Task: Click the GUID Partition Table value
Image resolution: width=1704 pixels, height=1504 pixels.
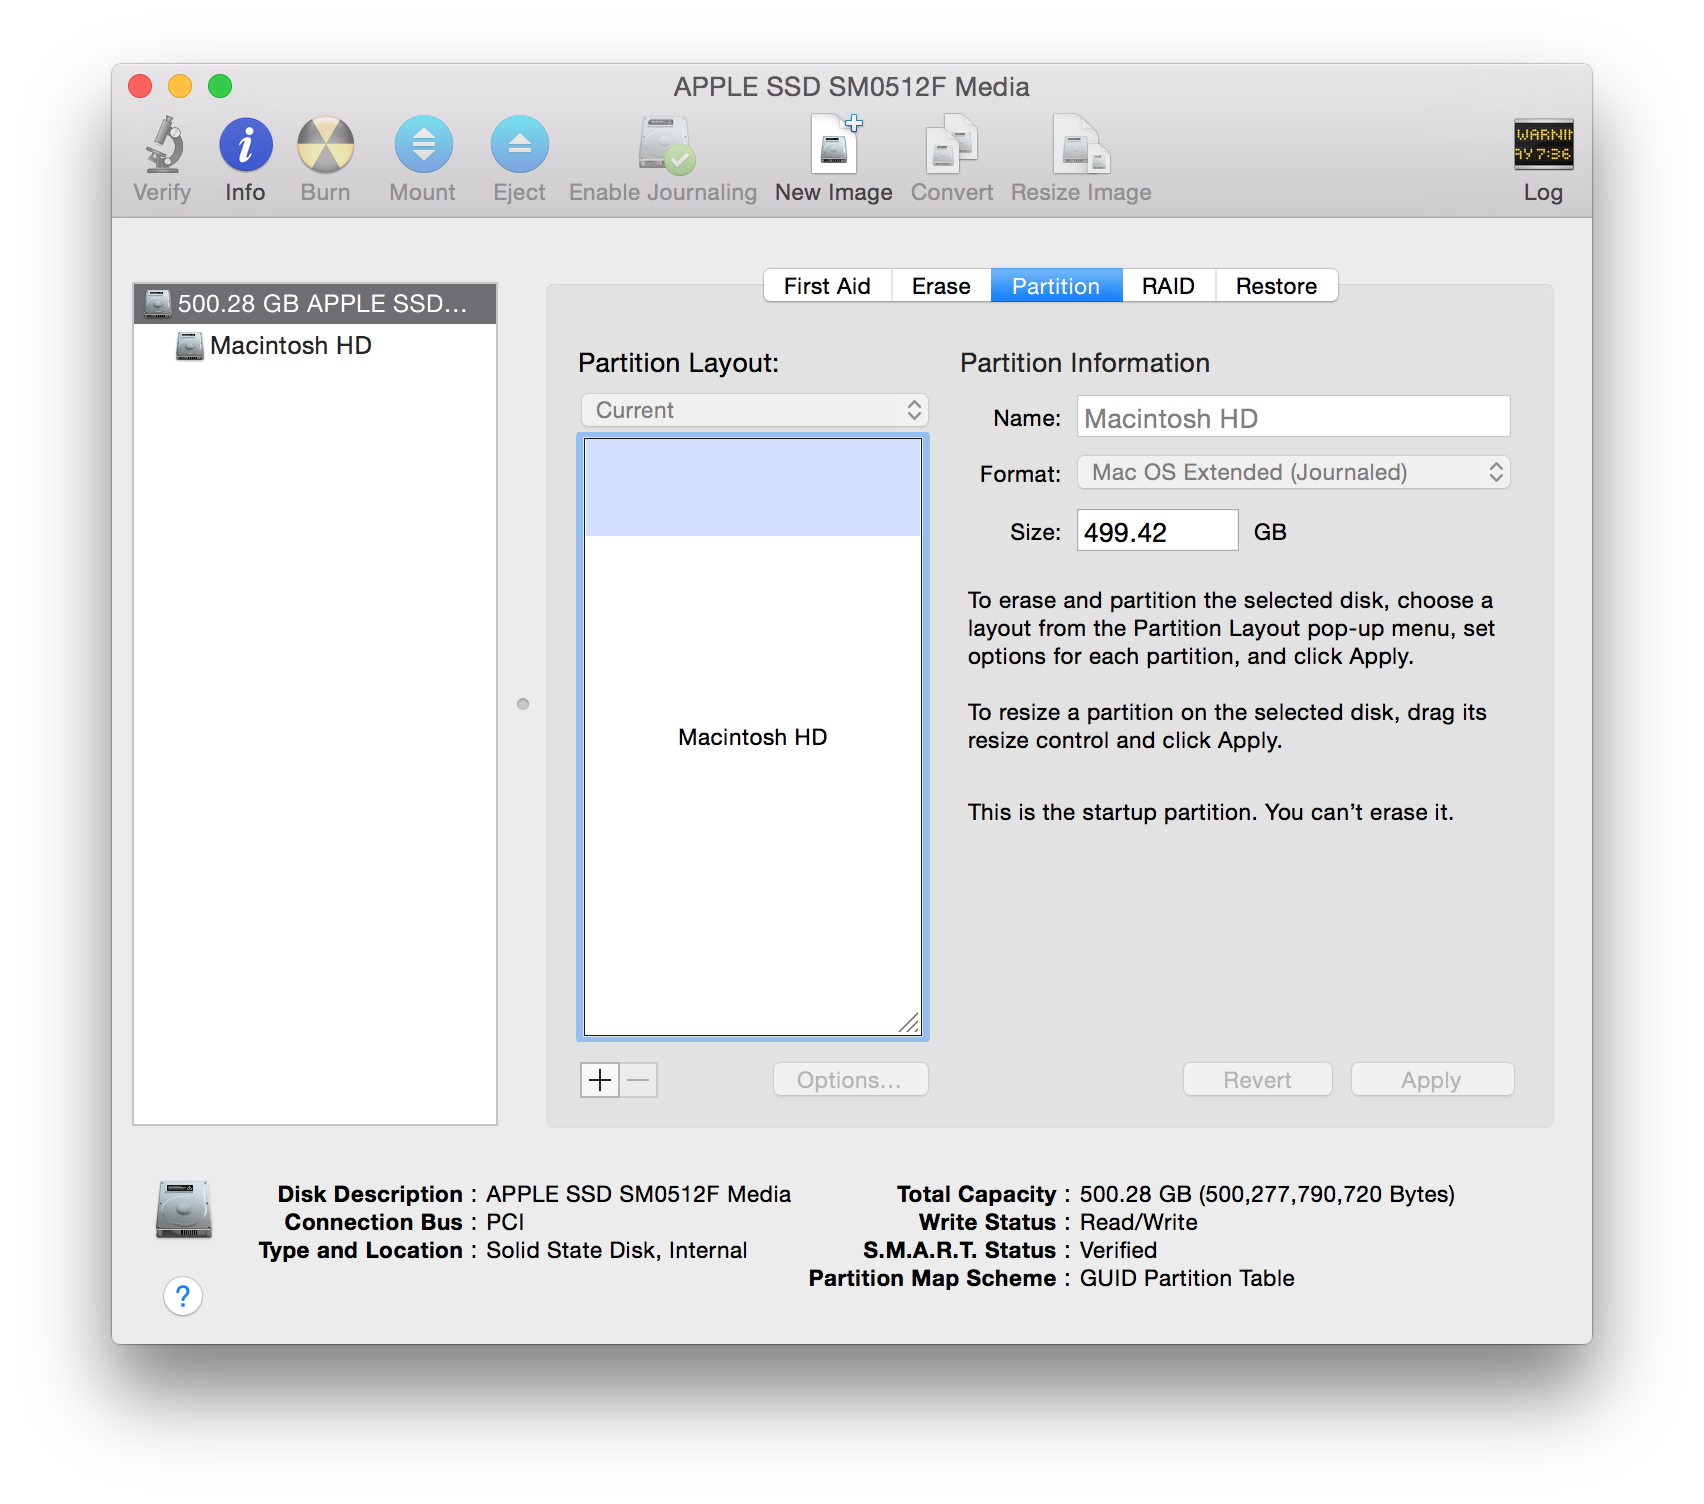Action: point(1187,1278)
